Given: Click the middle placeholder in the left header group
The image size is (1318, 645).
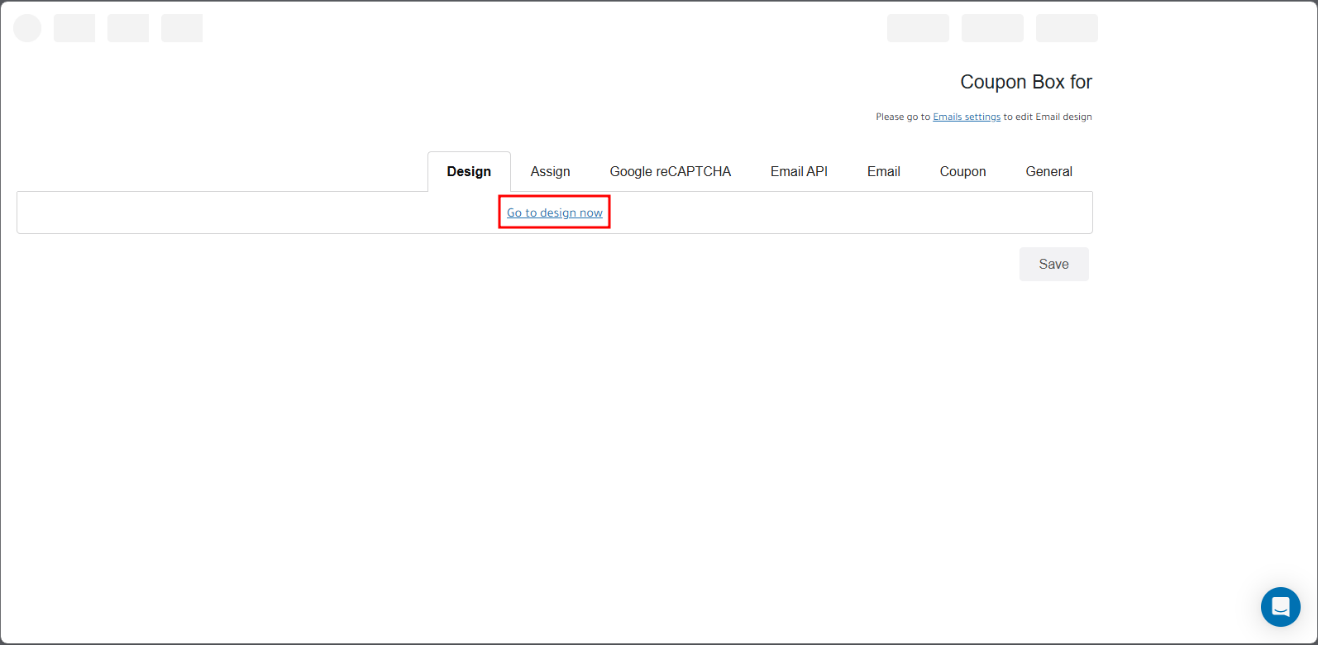Looking at the screenshot, I should coord(128,28).
